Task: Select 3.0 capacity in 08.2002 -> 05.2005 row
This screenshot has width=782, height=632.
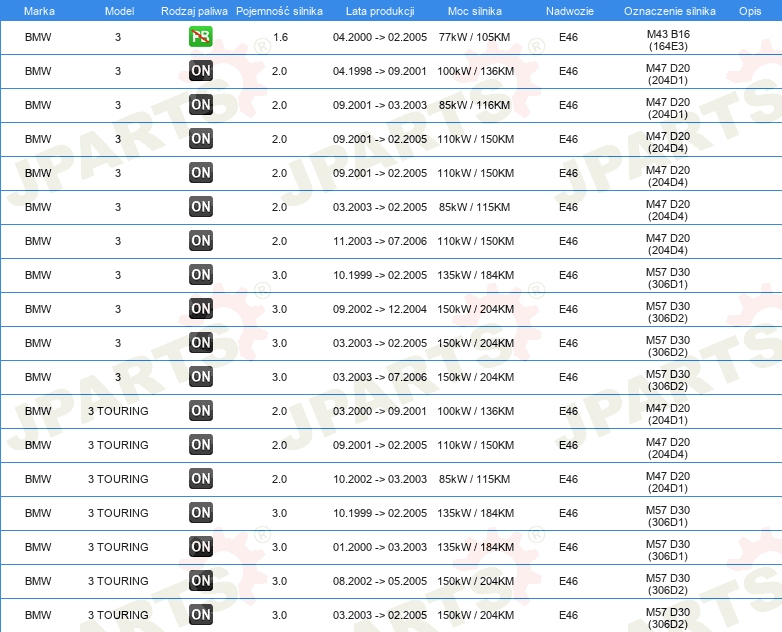Action: click(279, 581)
